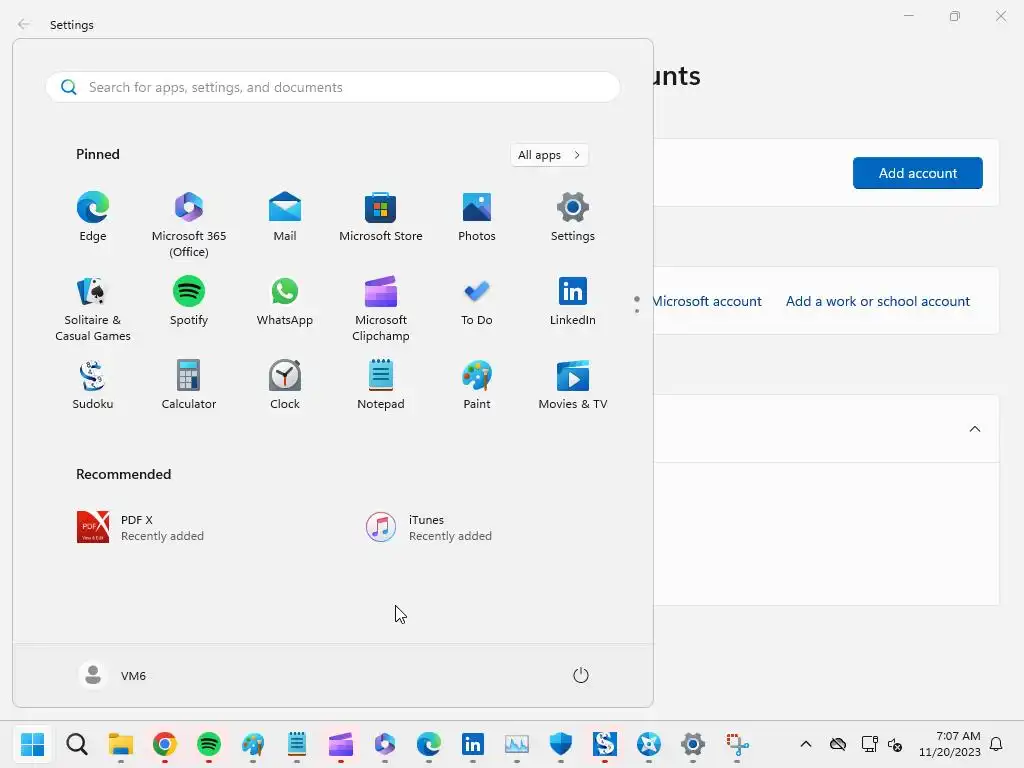The width and height of the screenshot is (1024, 768).
Task: Open recently added PDF X
Action: point(140,527)
